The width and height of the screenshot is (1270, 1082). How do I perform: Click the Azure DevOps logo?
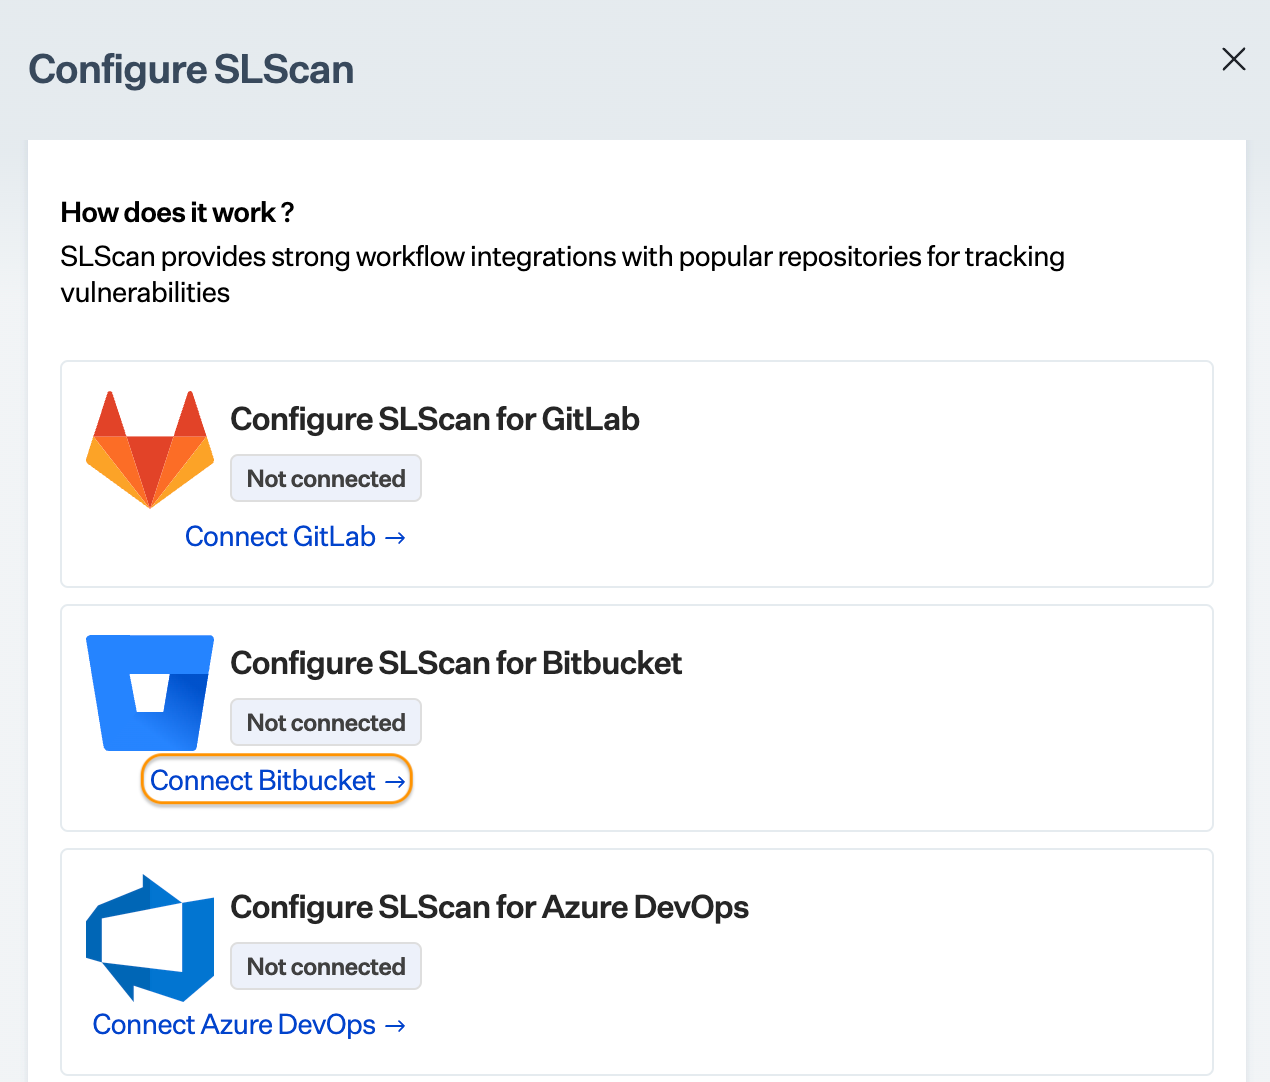pyautogui.click(x=150, y=938)
